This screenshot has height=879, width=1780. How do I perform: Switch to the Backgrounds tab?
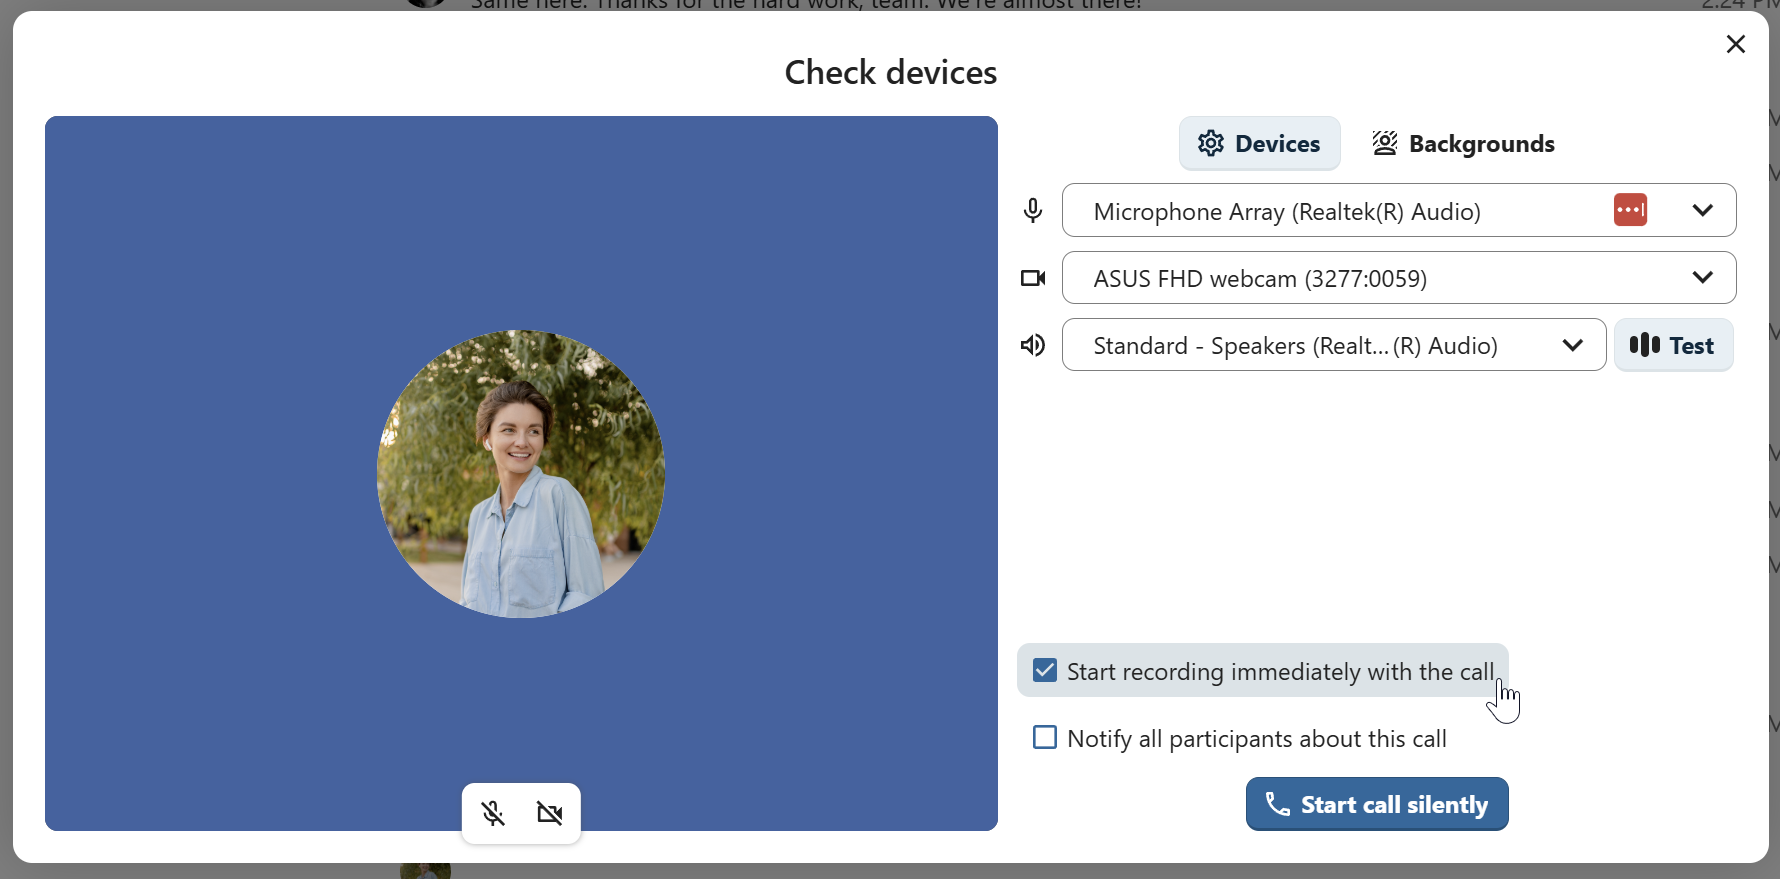(1464, 144)
